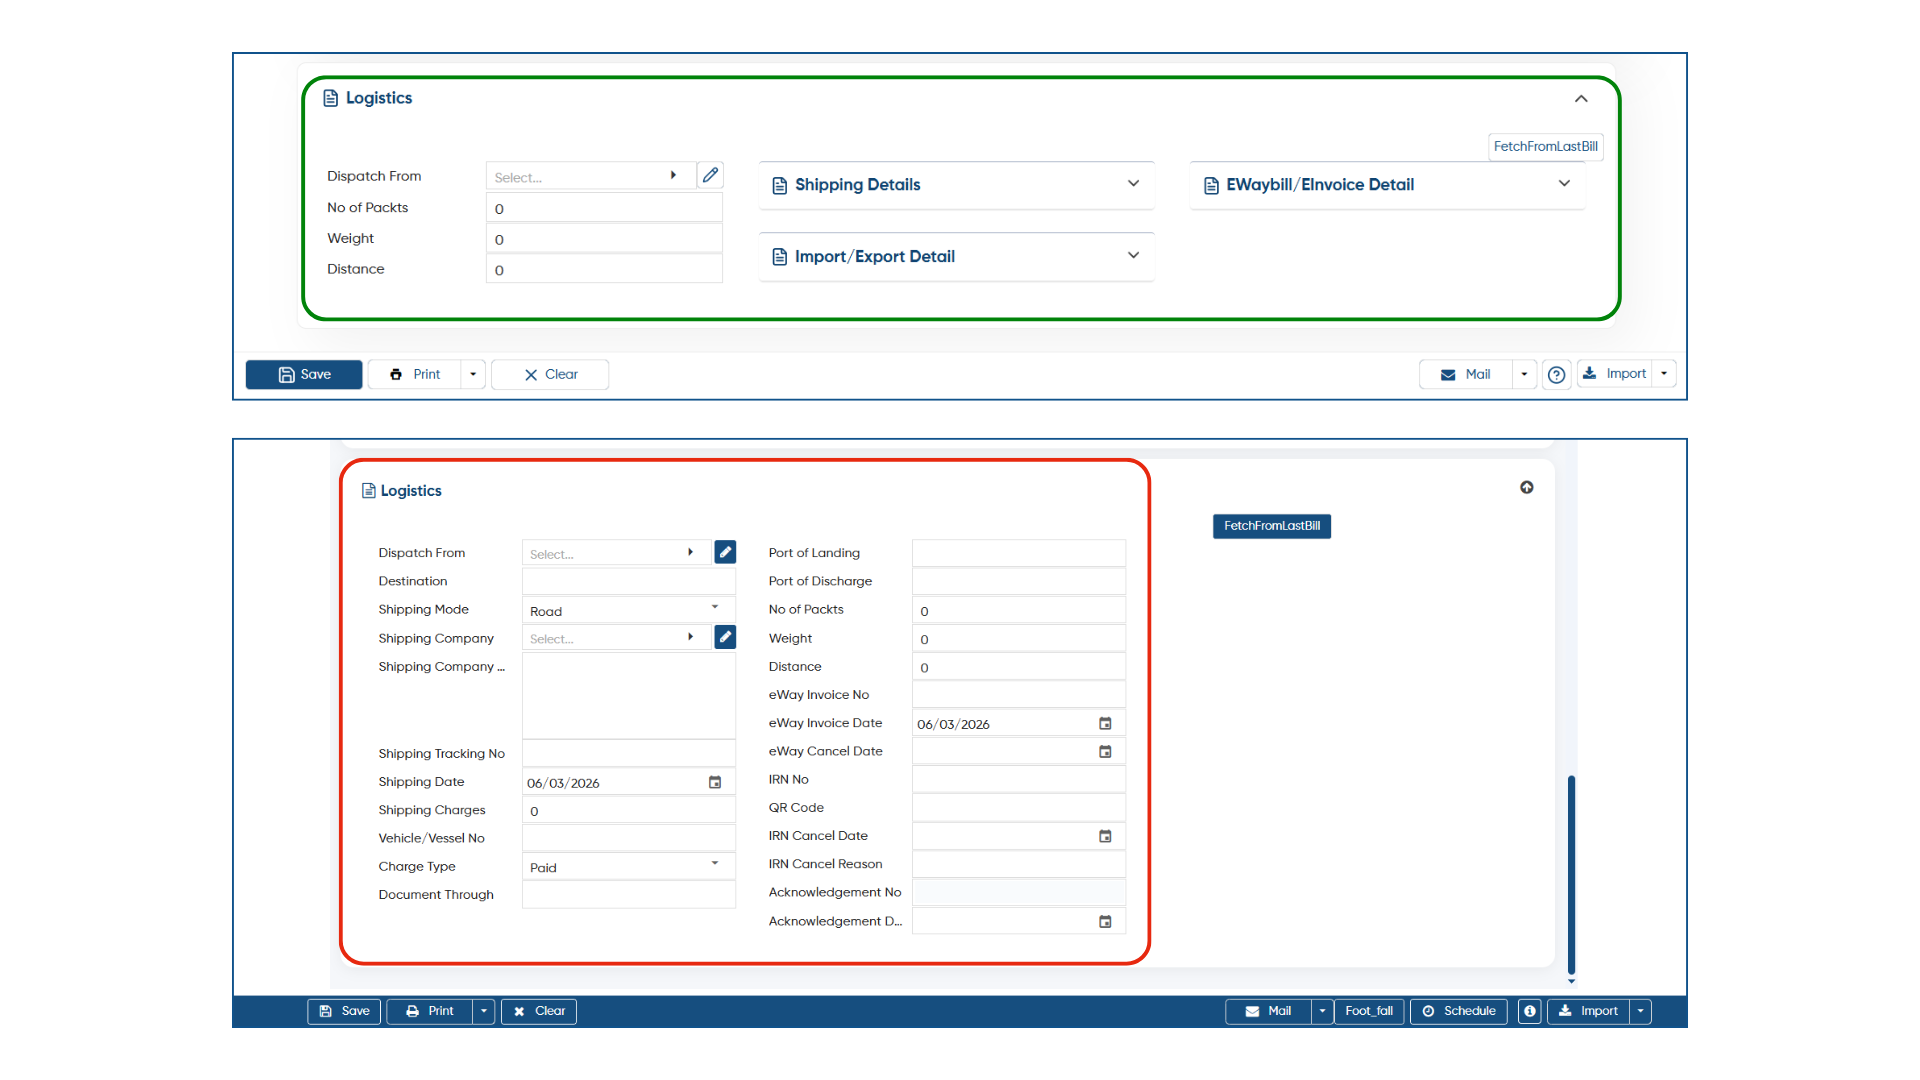Open the Print dropdown arrow in top panel

pyautogui.click(x=473, y=374)
